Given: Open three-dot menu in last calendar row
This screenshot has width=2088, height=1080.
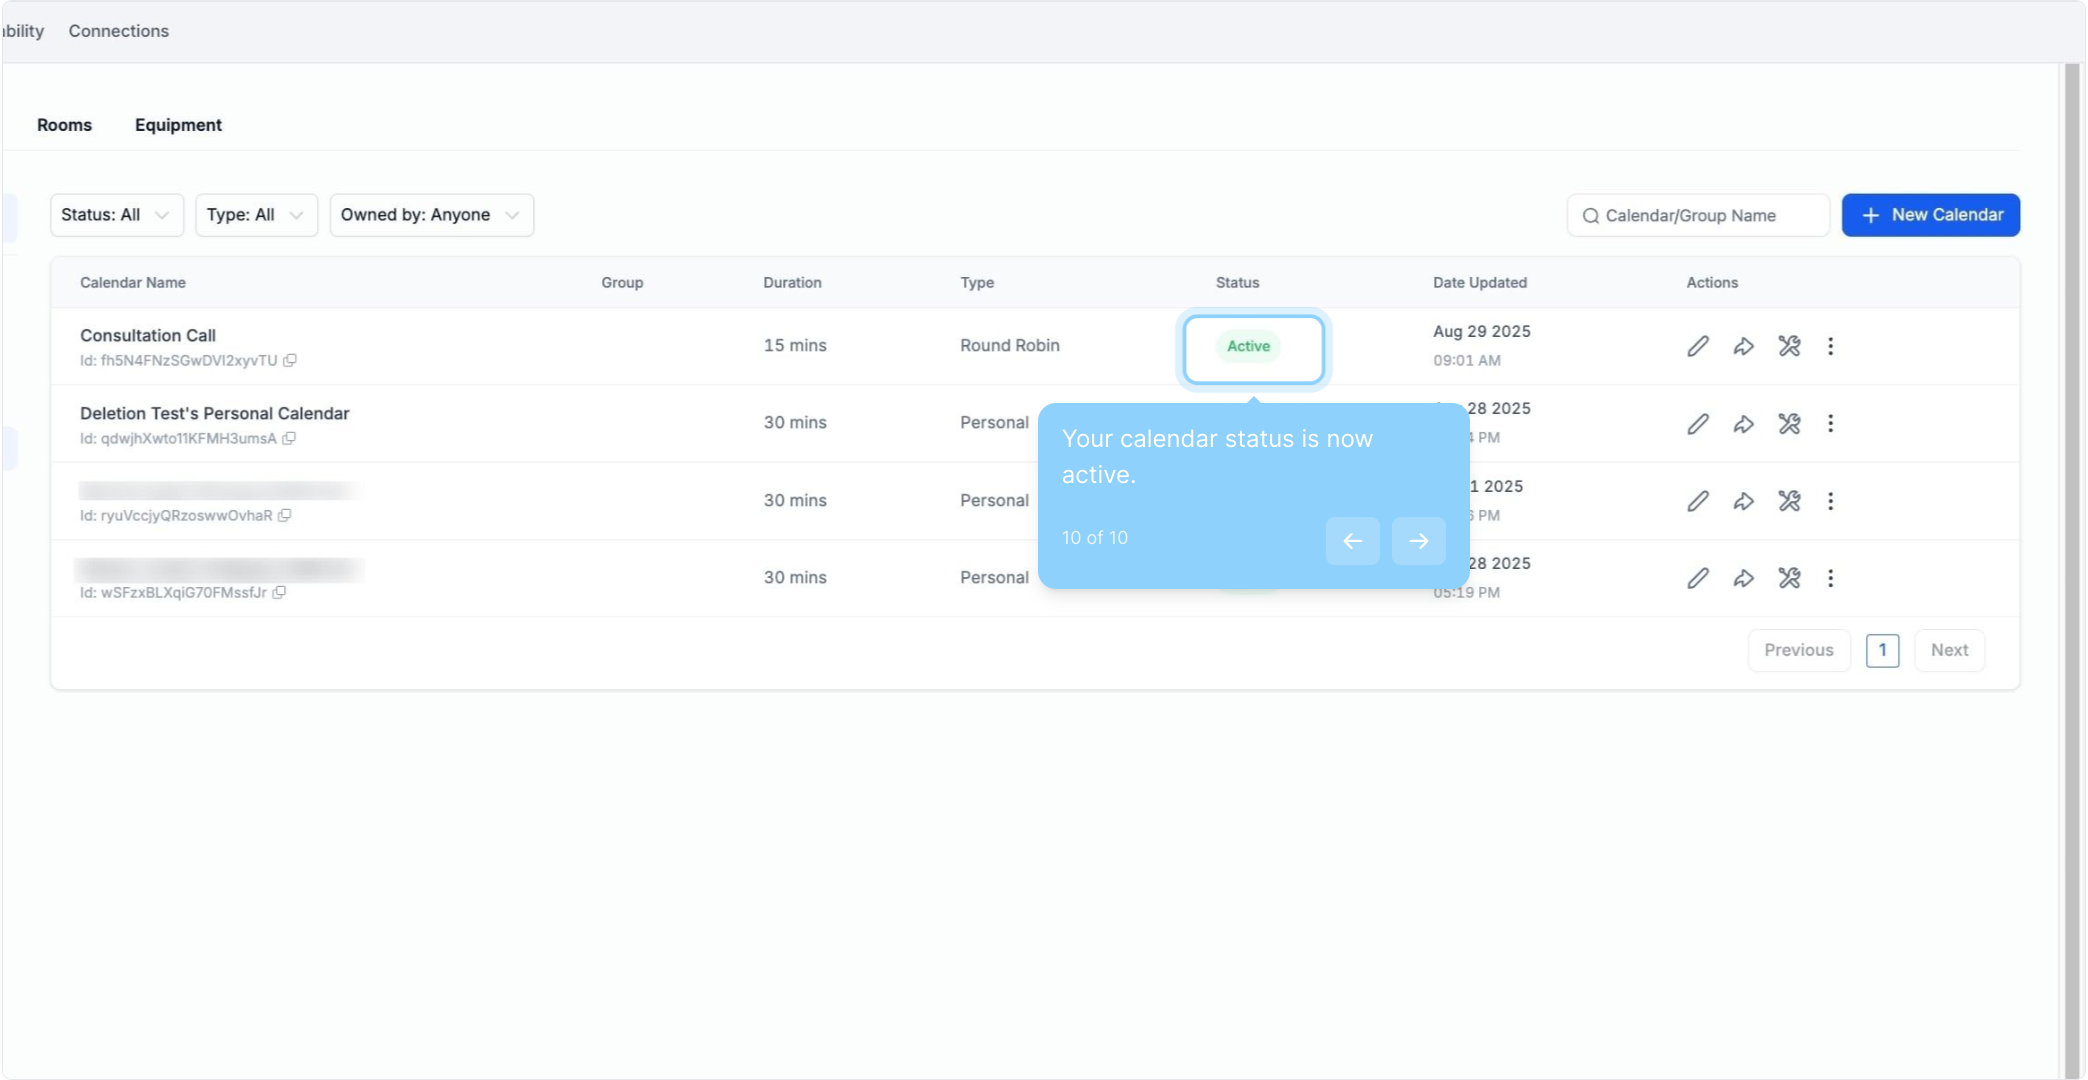Looking at the screenshot, I should (x=1830, y=578).
